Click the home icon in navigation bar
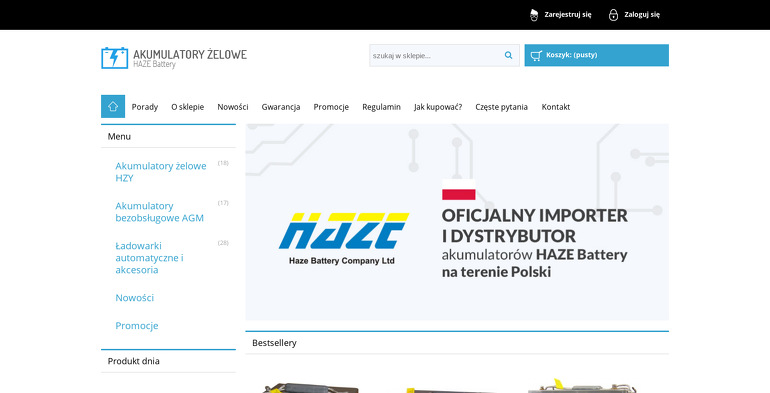The height and width of the screenshot is (393, 770). click(113, 106)
